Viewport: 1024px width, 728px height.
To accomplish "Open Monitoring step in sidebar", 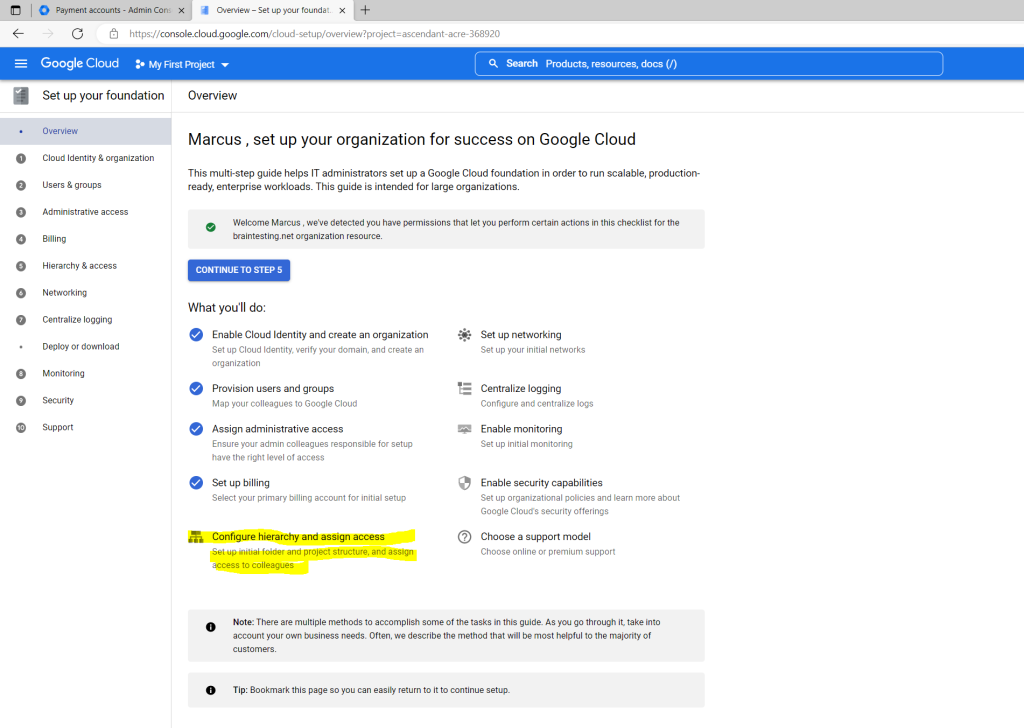I will (x=86, y=373).
